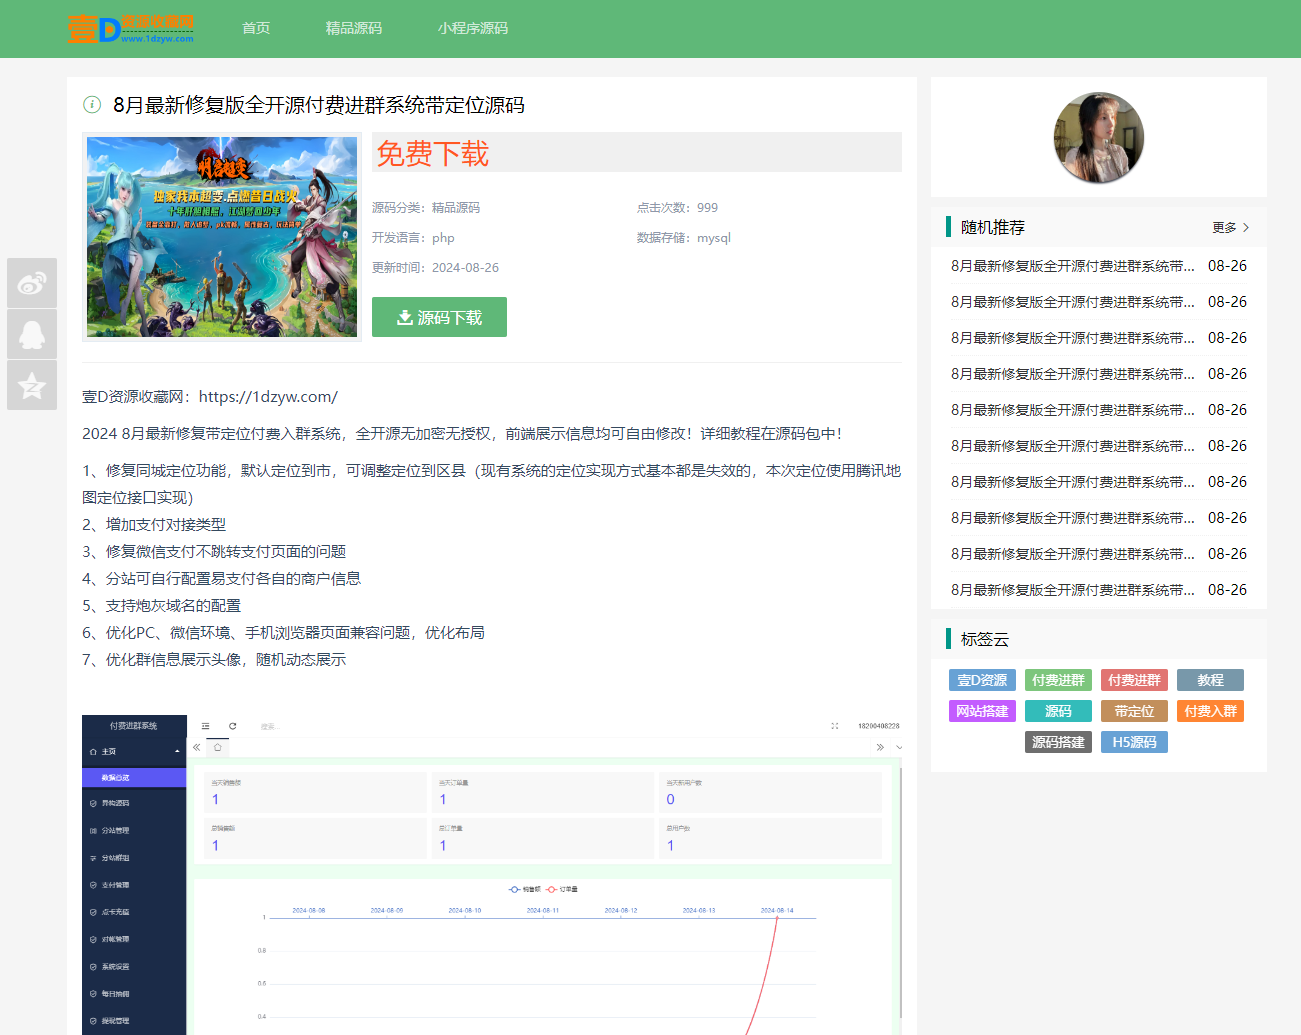
Task: Open the dropdown chevron in preview tab bar
Action: [897, 746]
